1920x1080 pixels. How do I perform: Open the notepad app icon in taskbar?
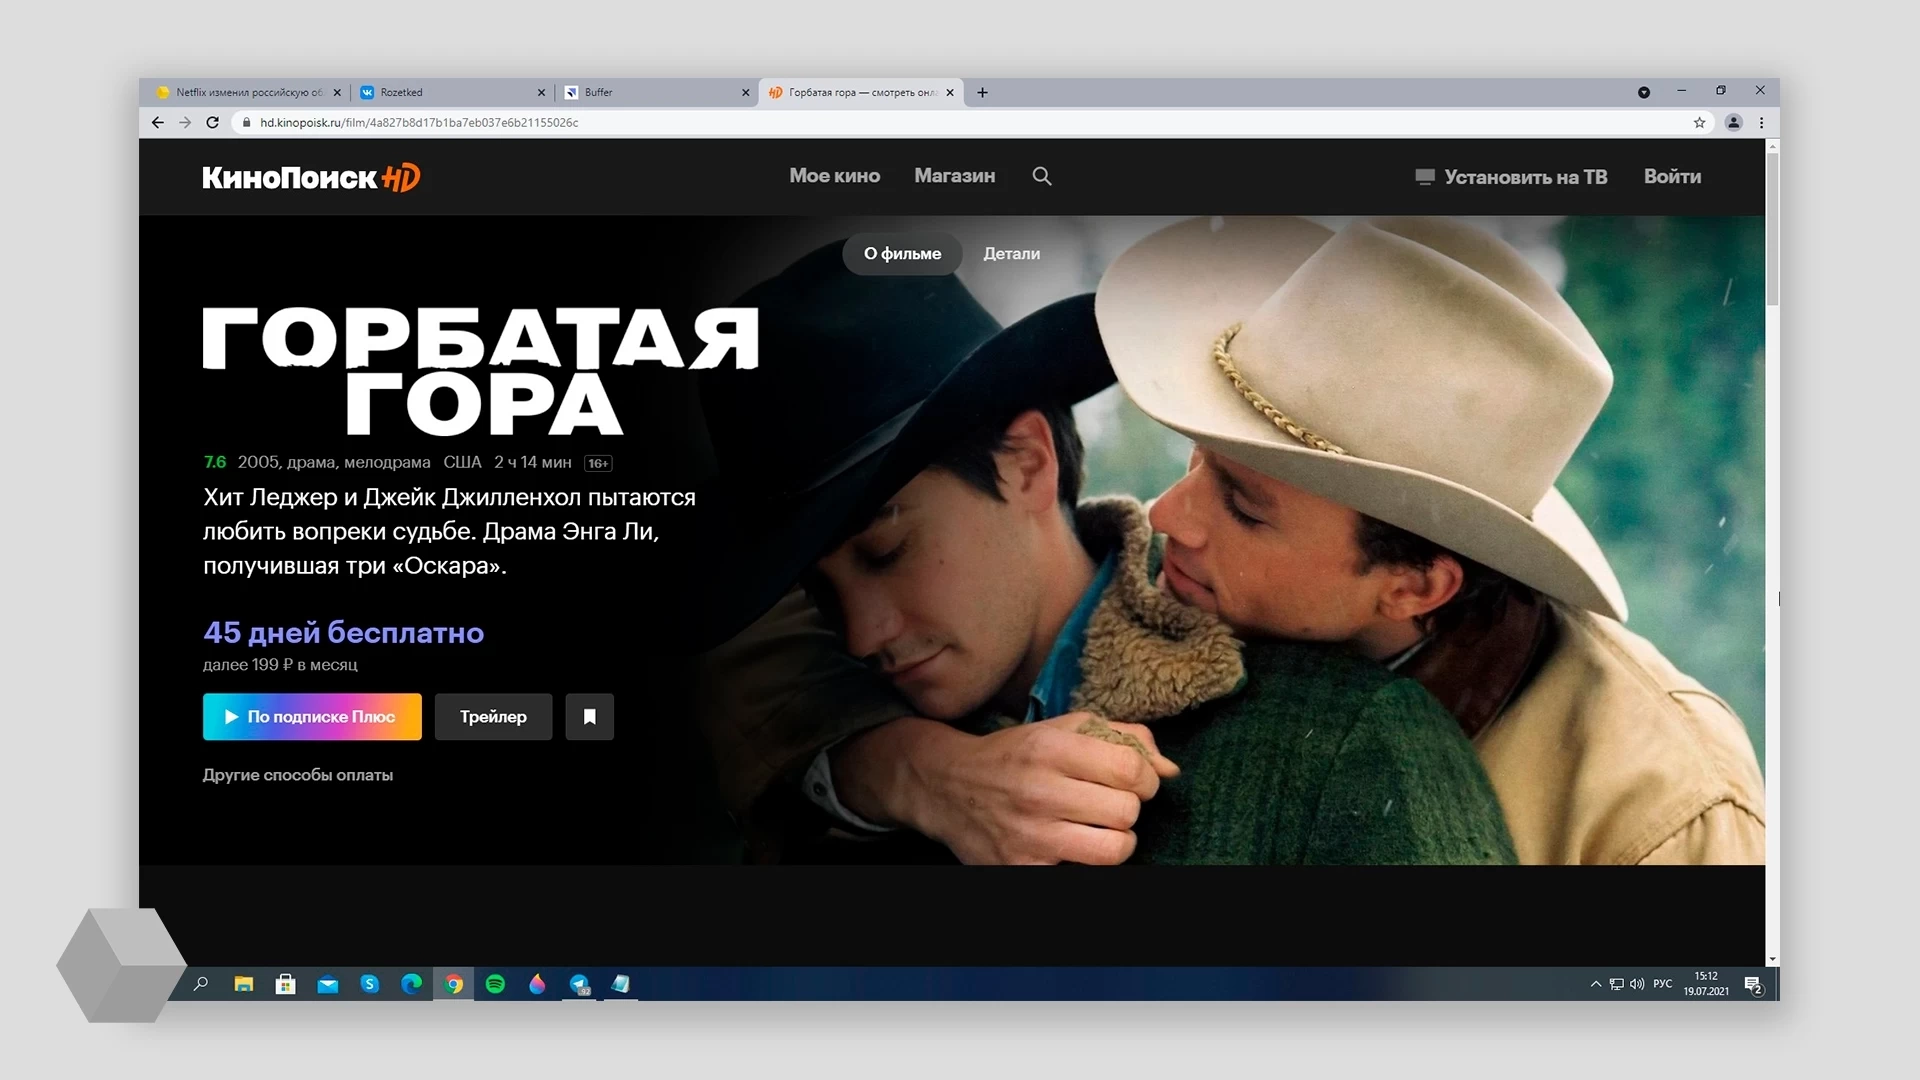point(621,984)
